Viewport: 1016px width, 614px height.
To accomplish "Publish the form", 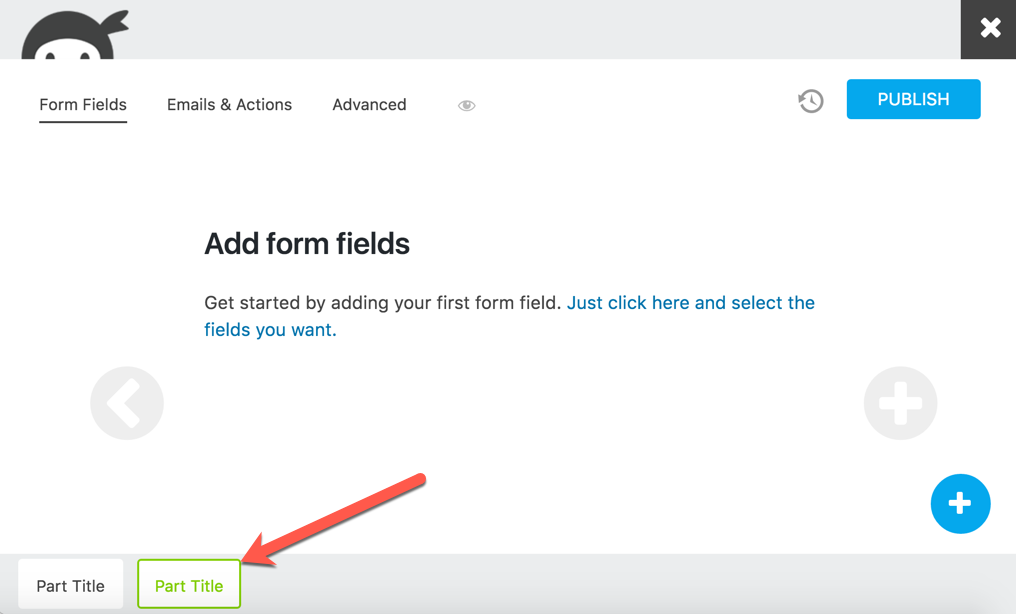I will click(913, 100).
